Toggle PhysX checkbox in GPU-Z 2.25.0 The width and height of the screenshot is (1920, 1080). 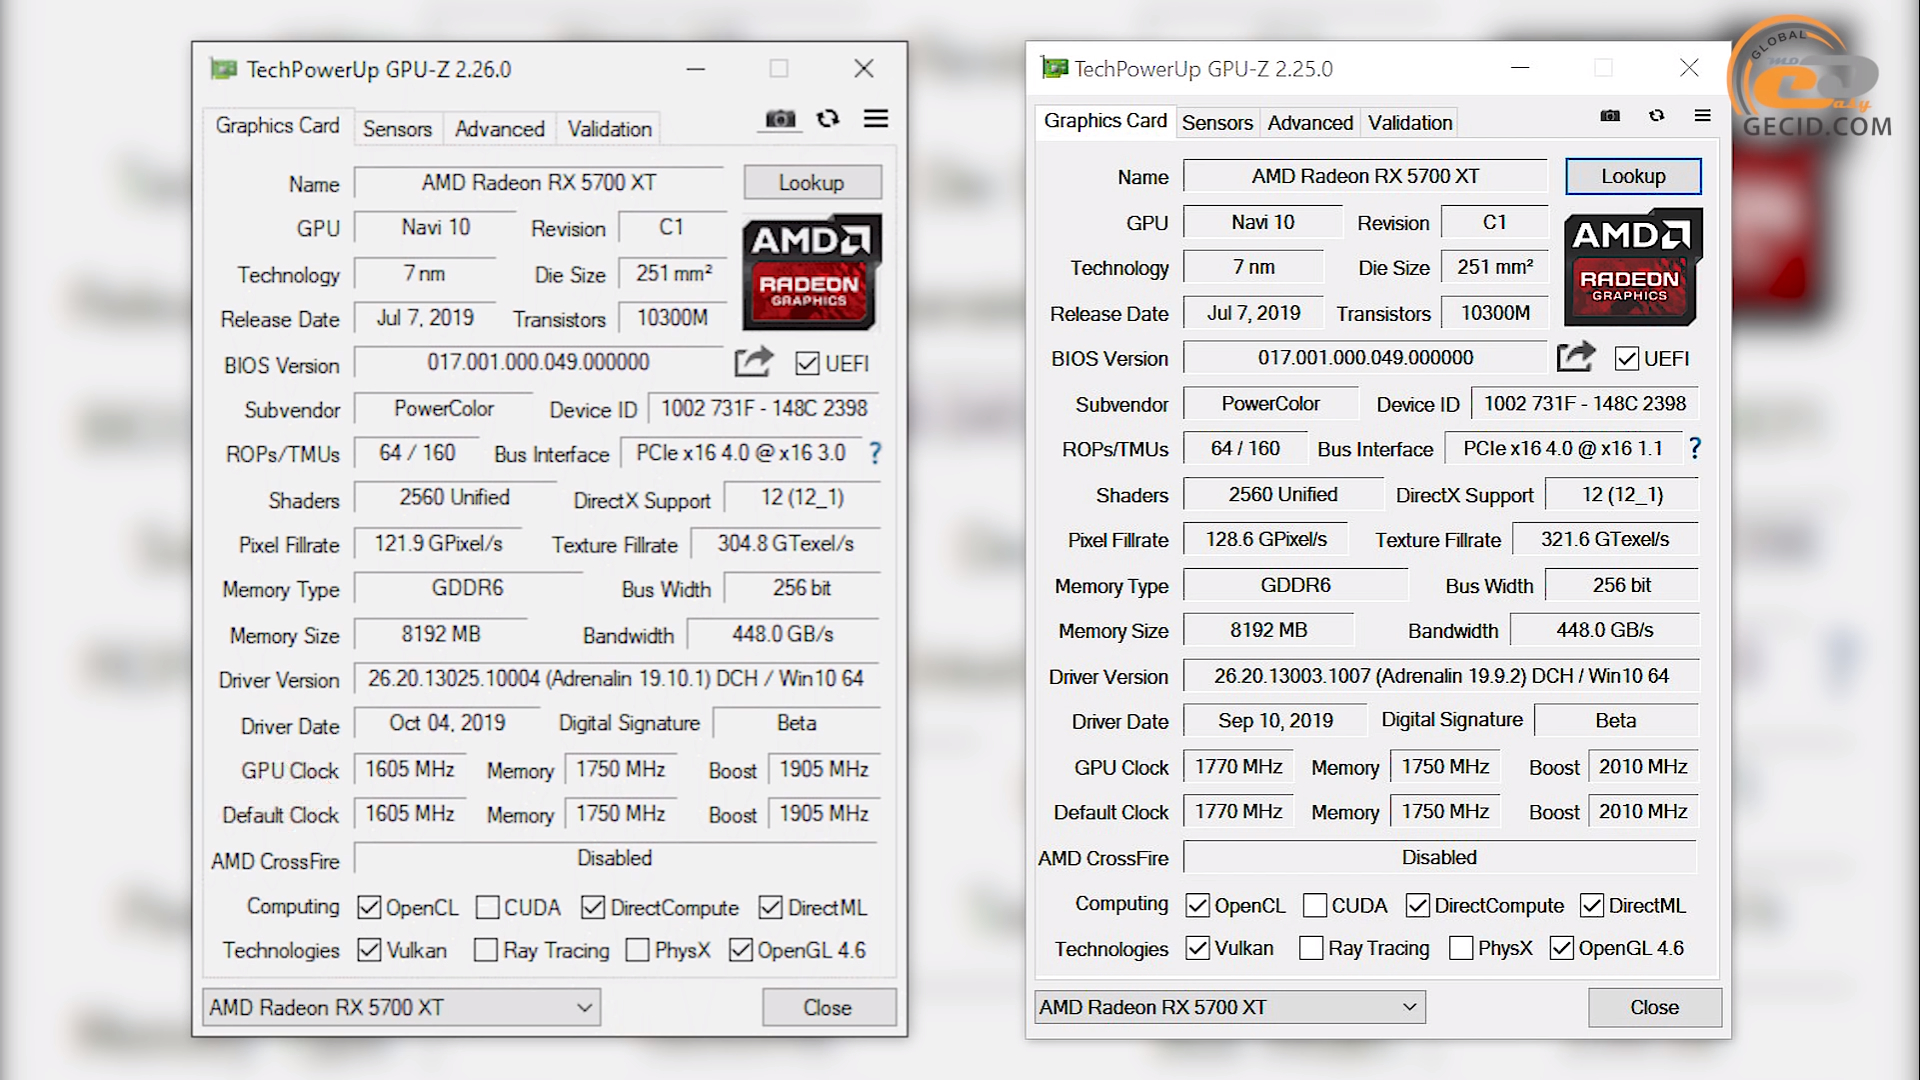pos(1461,948)
